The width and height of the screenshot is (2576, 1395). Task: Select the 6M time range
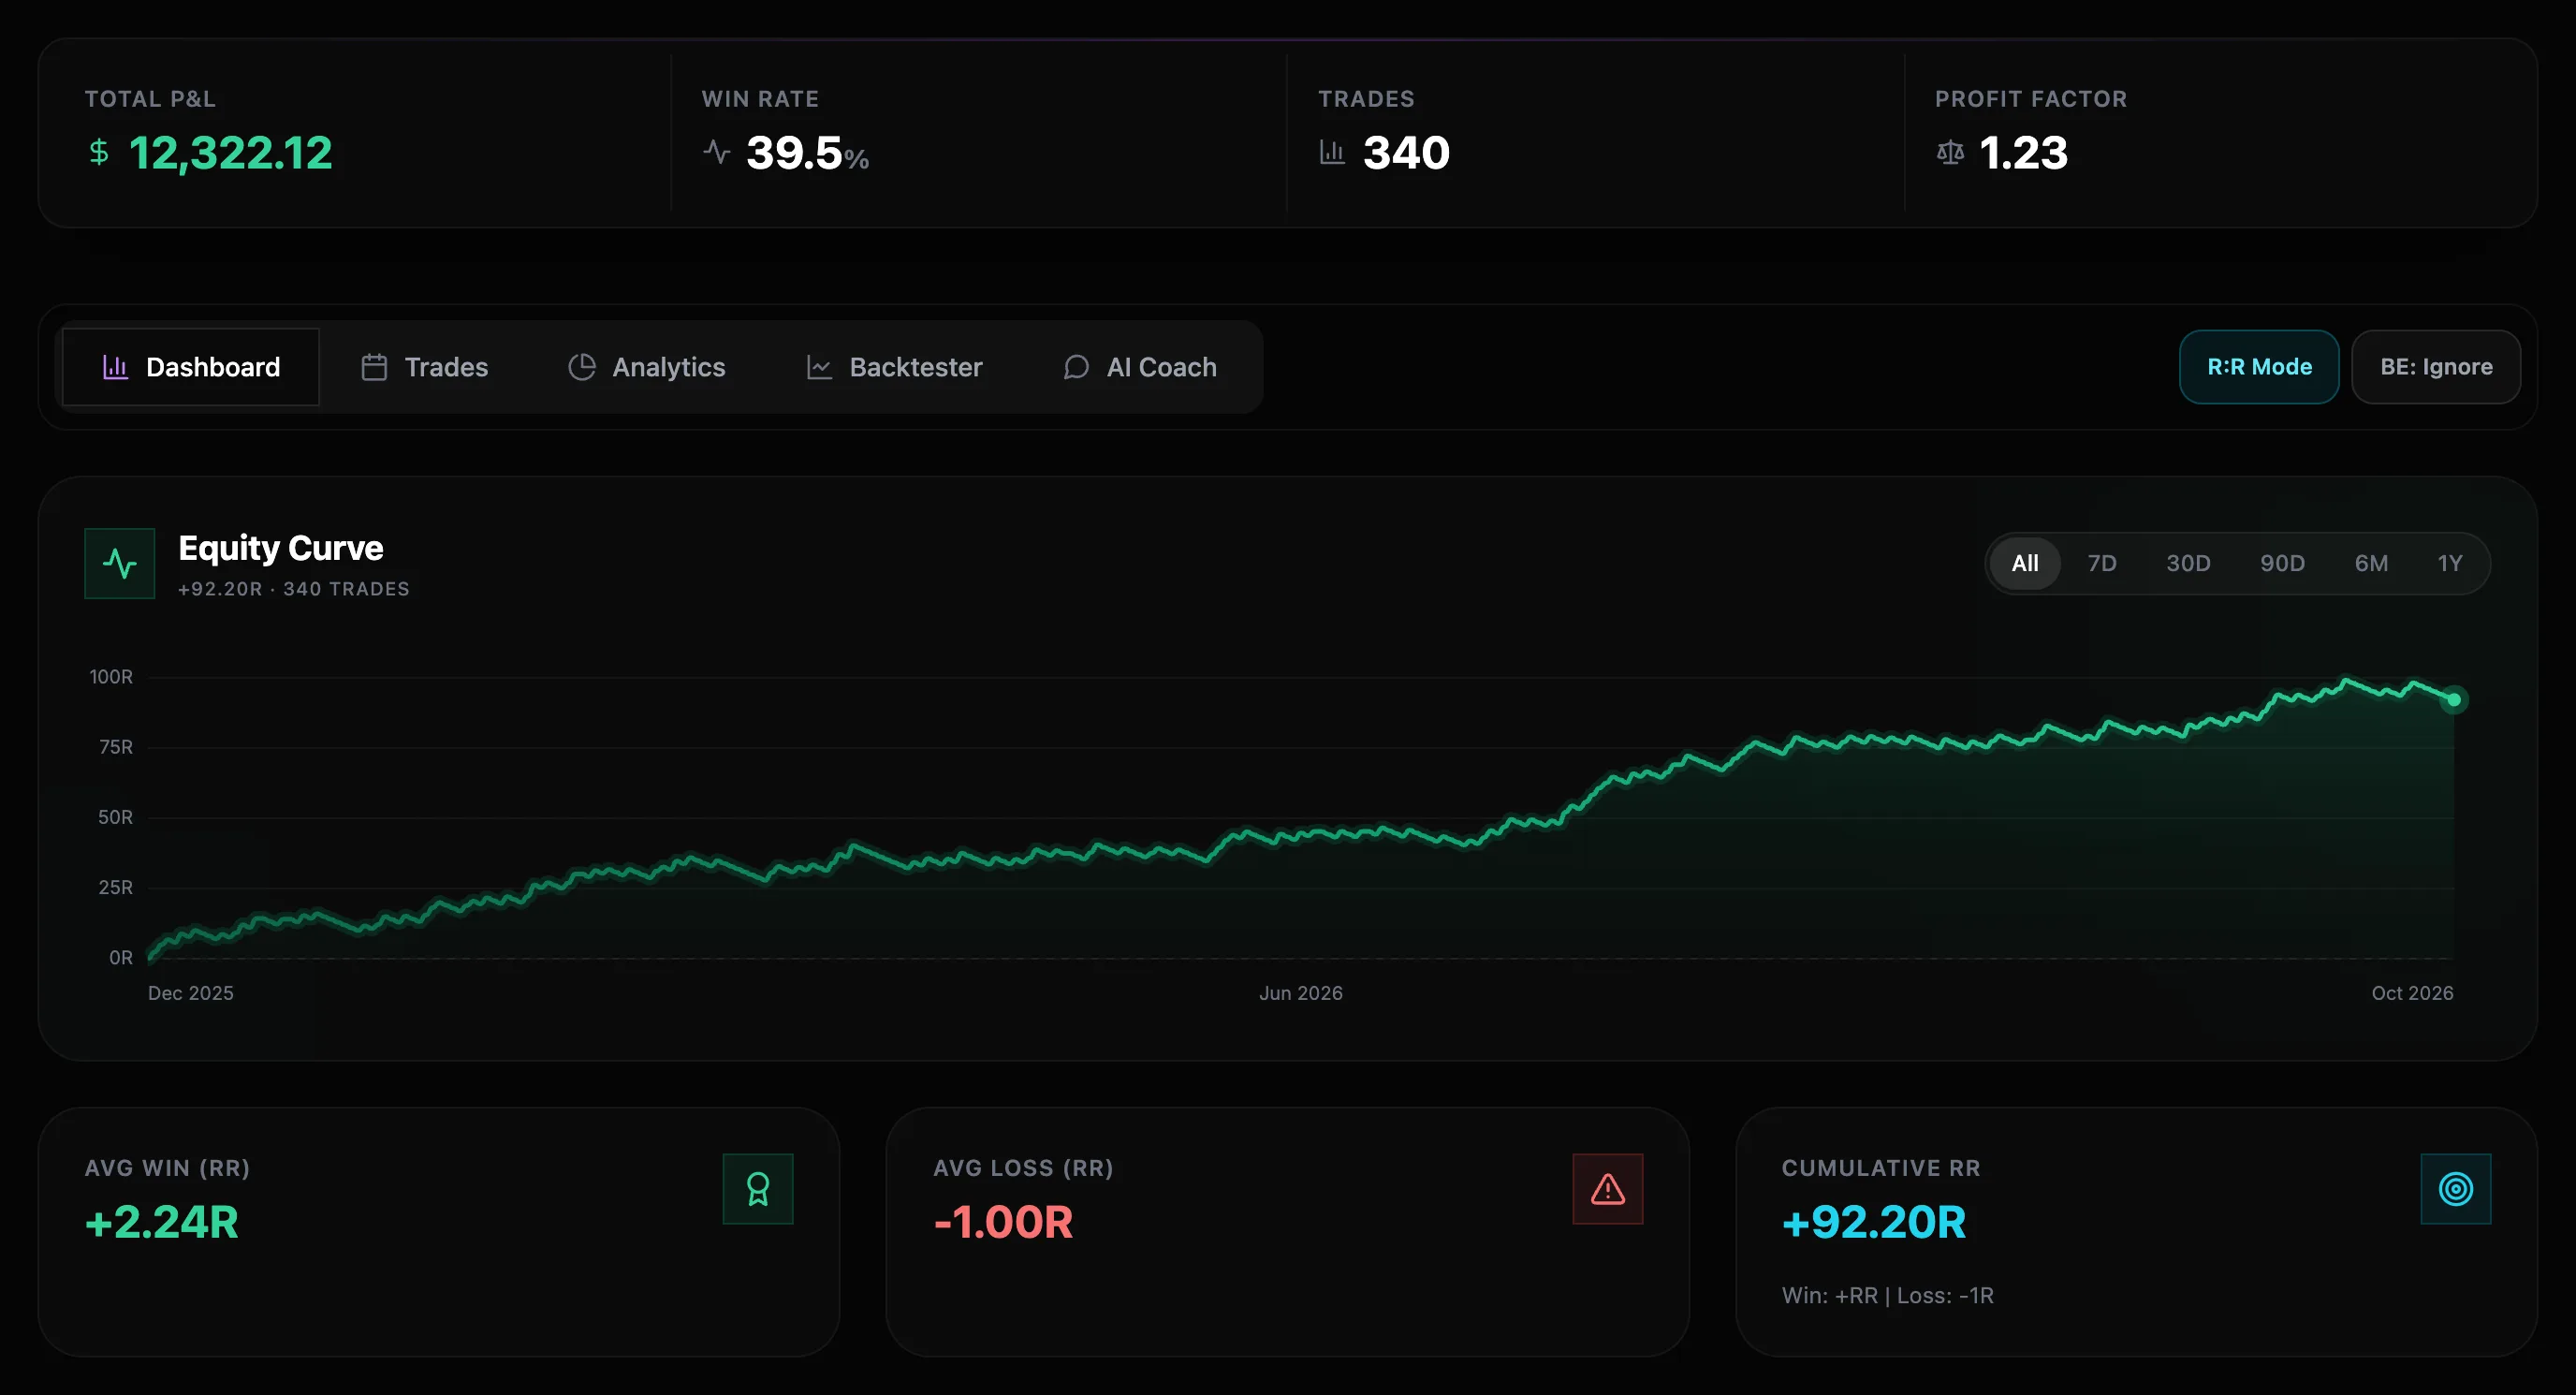pos(2371,563)
